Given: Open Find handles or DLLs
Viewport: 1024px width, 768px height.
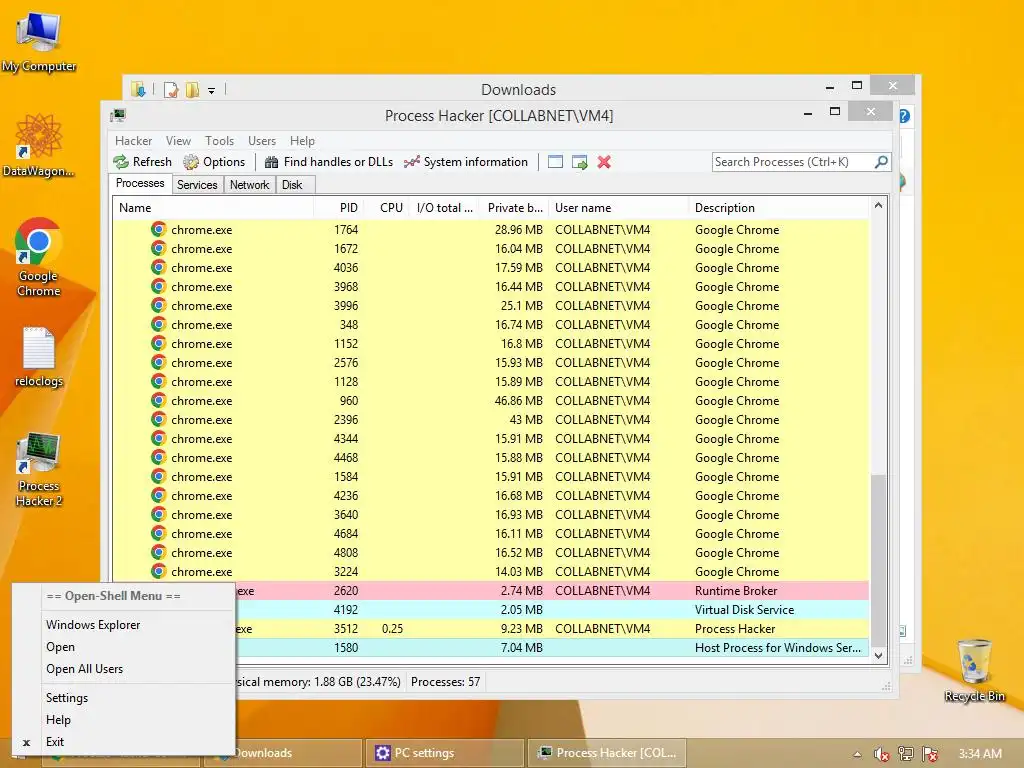Looking at the screenshot, I should [x=328, y=162].
